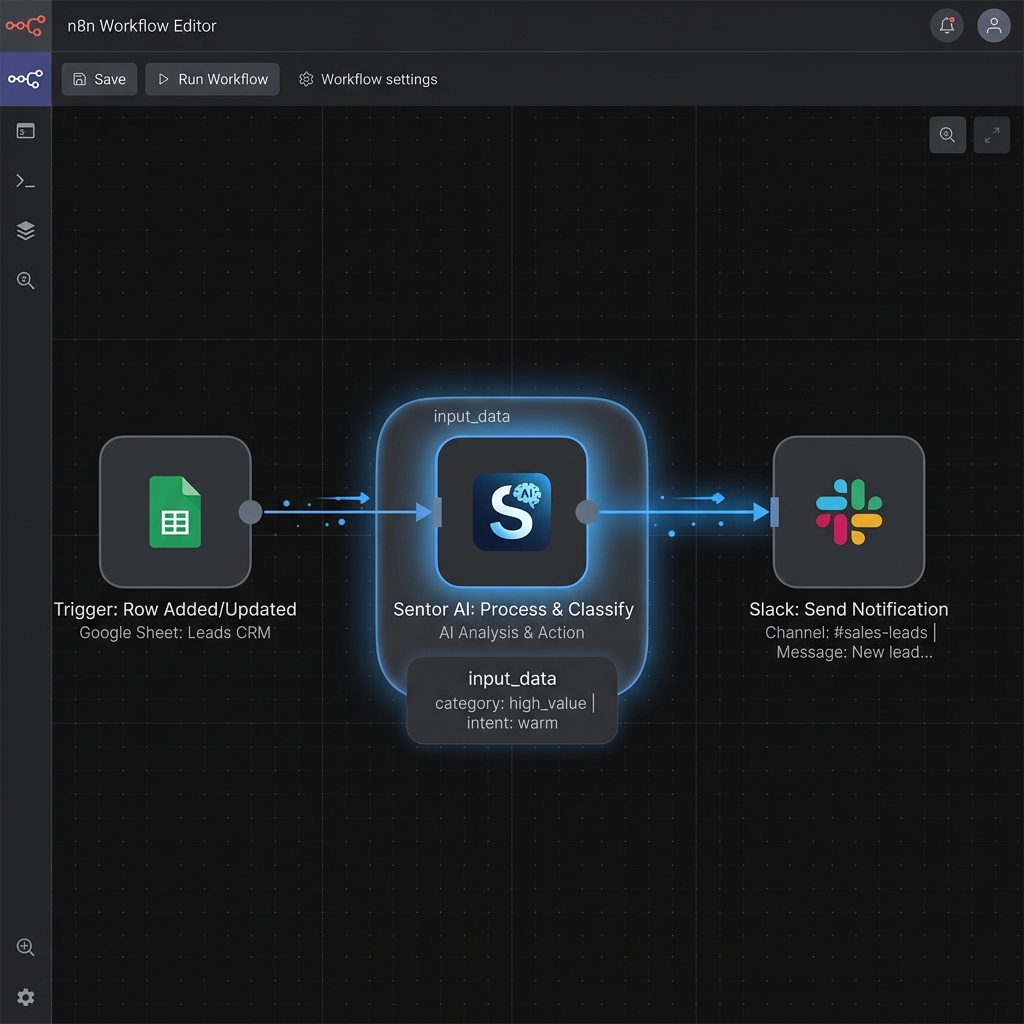1024x1024 pixels.
Task: Select the Slack notification node
Action: pos(849,512)
